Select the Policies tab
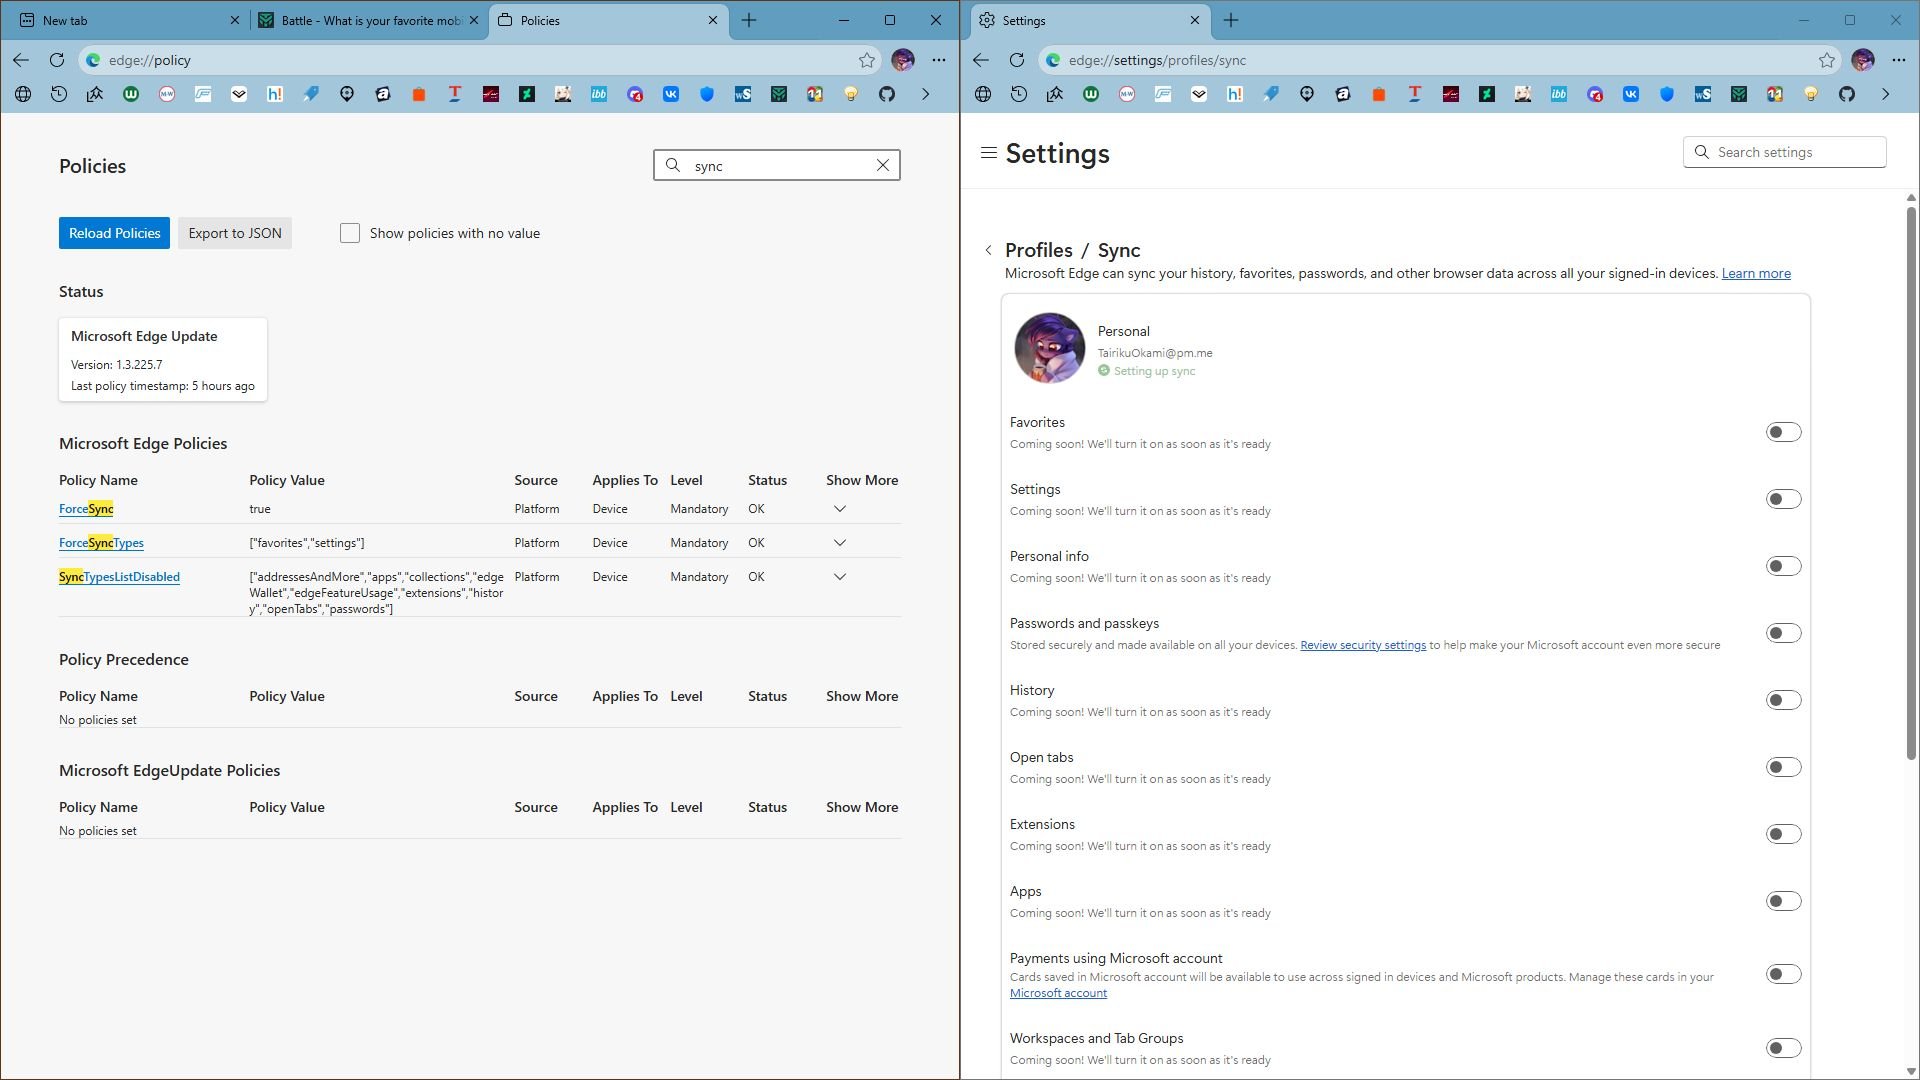Viewport: 1920px width, 1080px height. (608, 20)
